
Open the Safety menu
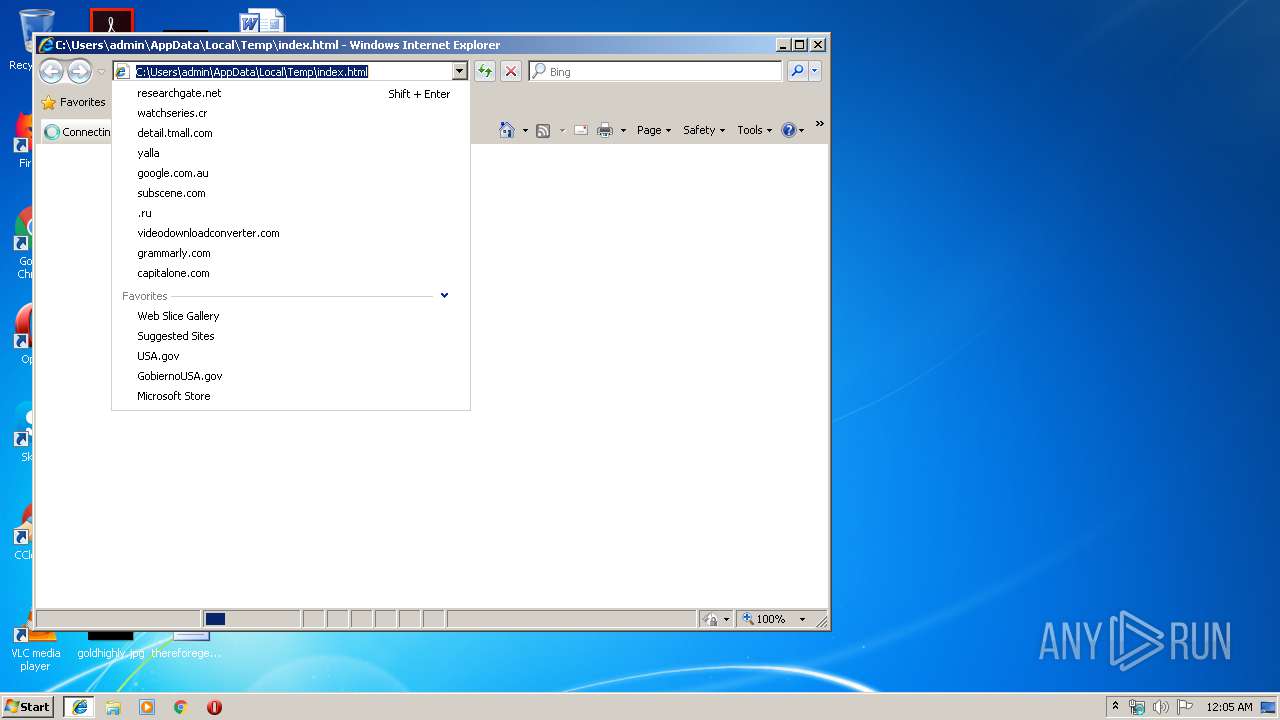coord(704,130)
